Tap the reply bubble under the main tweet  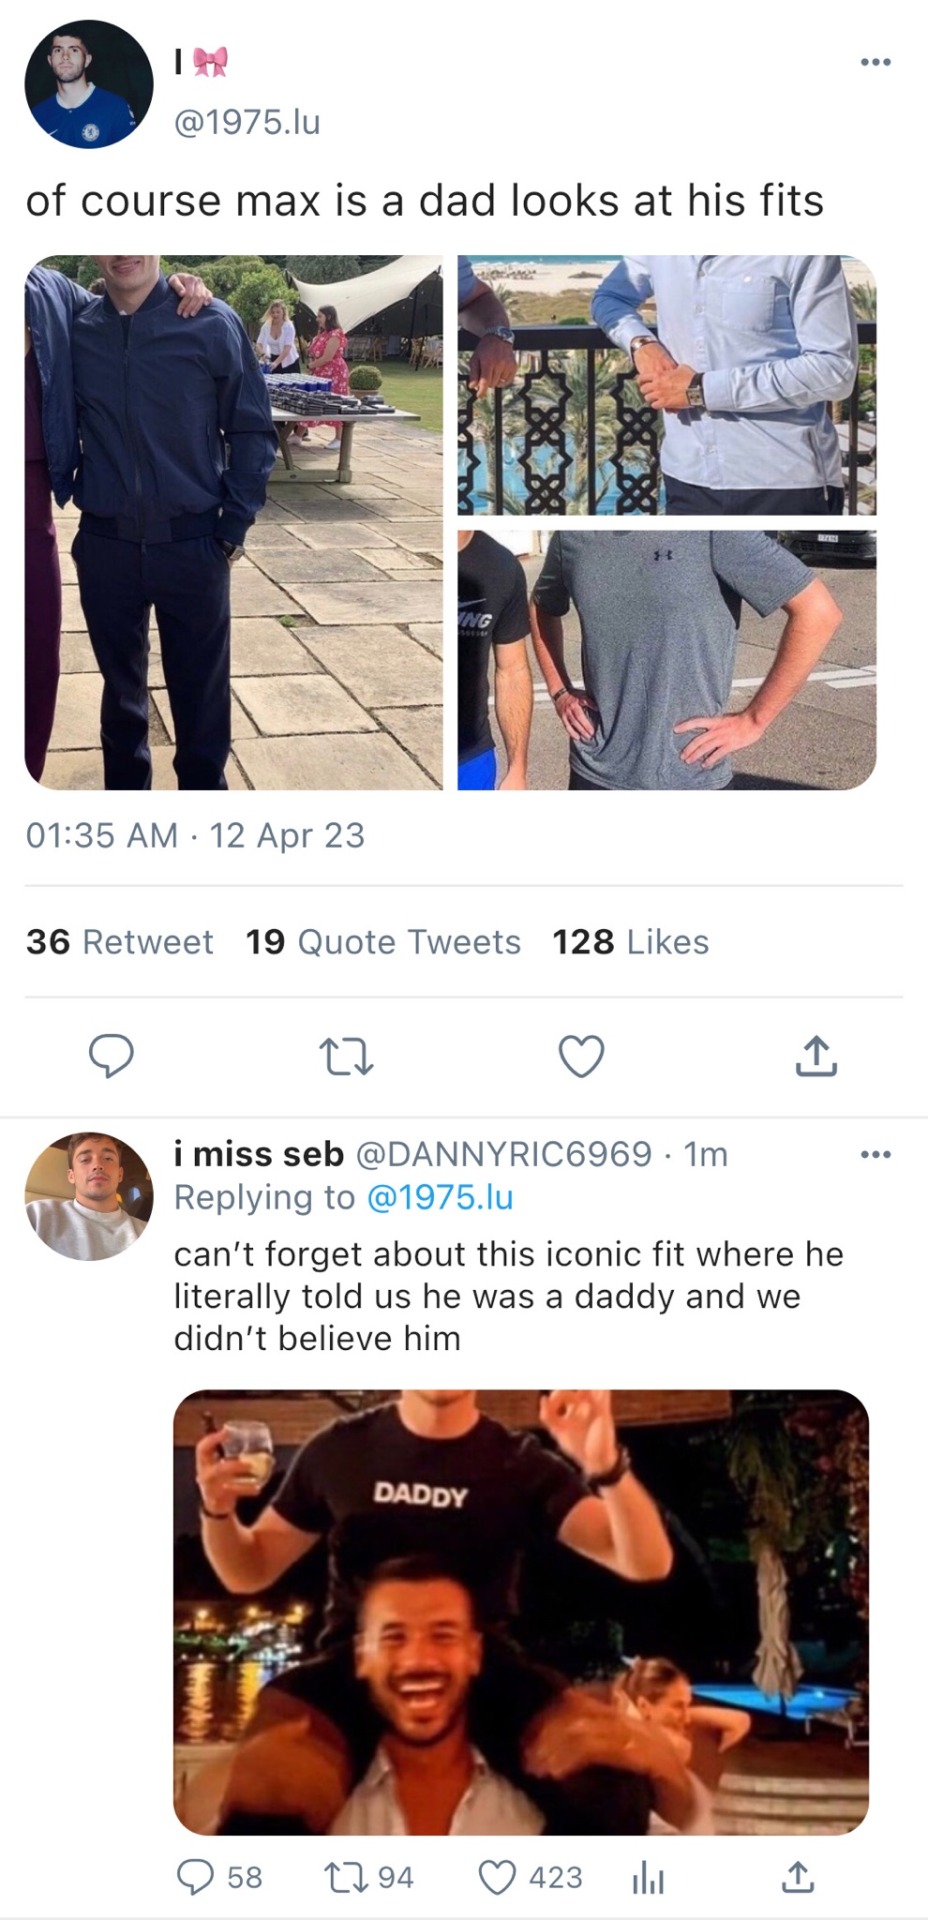pyautogui.click(x=111, y=1056)
